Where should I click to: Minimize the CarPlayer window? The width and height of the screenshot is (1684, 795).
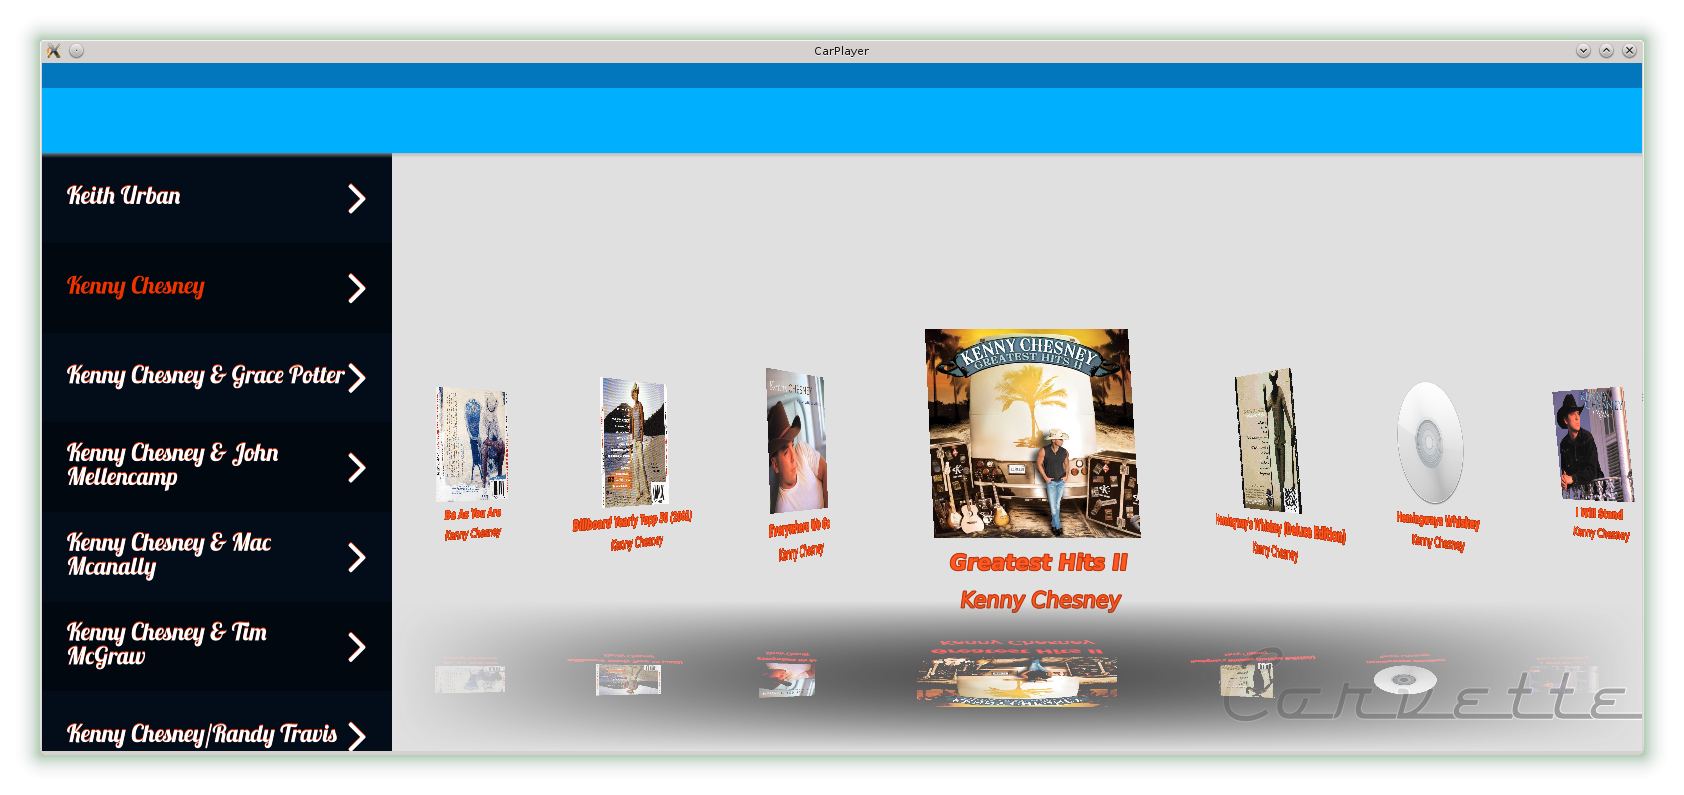pos(1583,51)
